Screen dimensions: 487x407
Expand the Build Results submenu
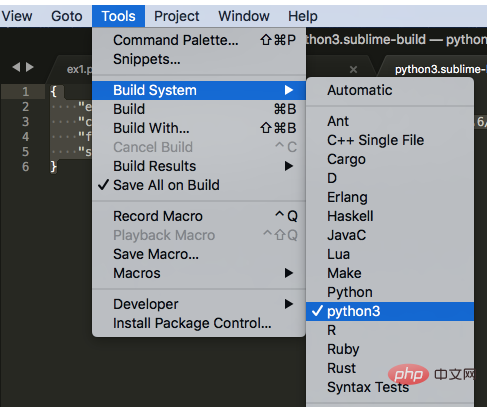pos(199,166)
